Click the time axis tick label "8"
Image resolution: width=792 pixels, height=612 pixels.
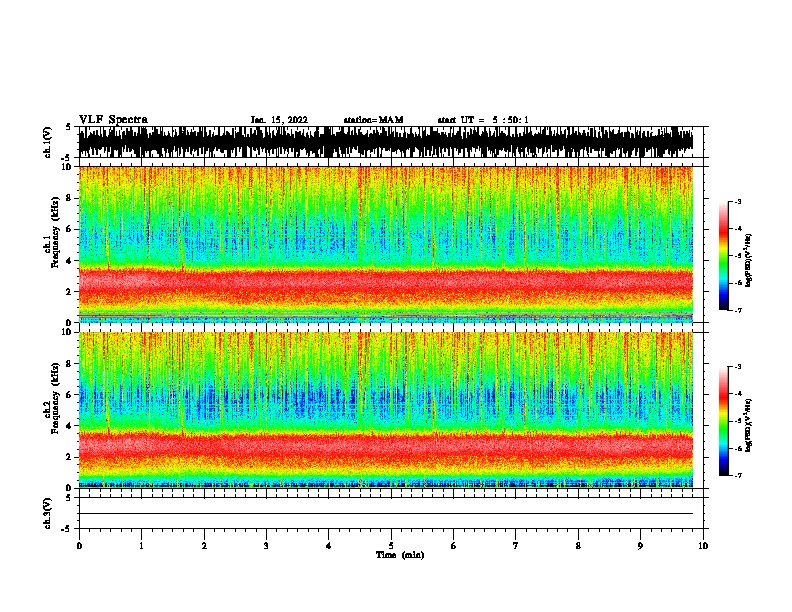tap(578, 546)
